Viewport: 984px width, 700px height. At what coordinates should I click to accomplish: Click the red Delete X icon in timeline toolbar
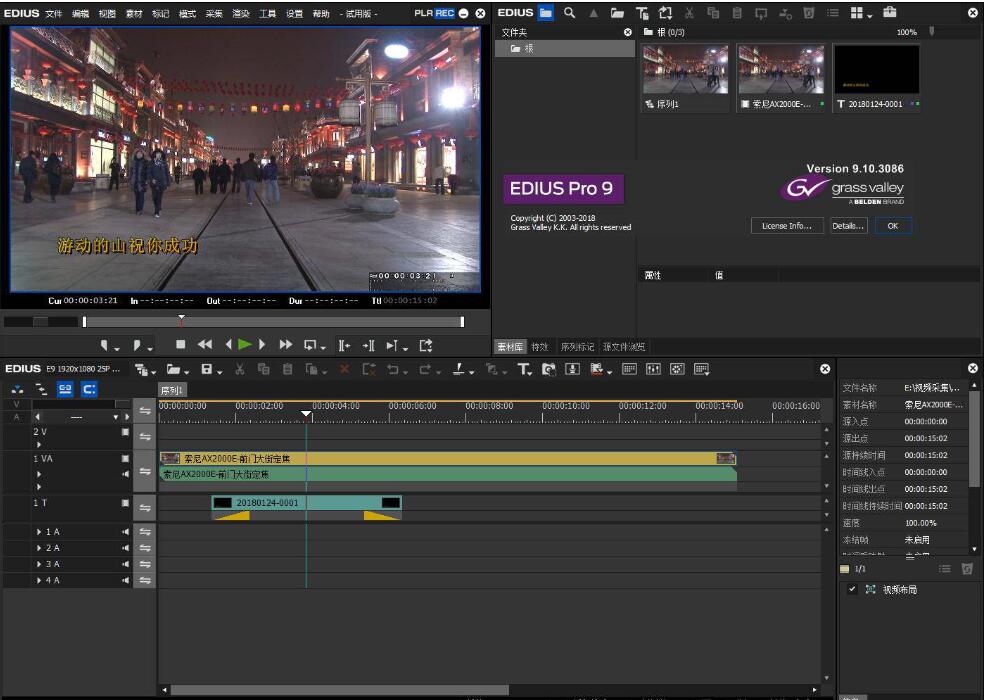pos(344,369)
